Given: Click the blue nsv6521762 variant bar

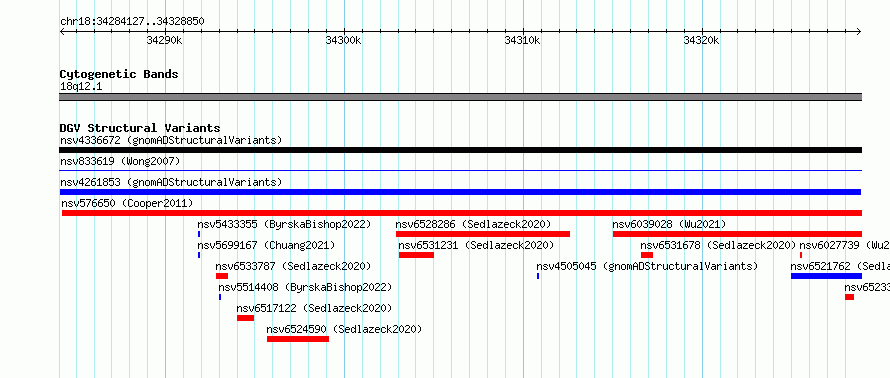Looking at the screenshot, I should tap(826, 276).
